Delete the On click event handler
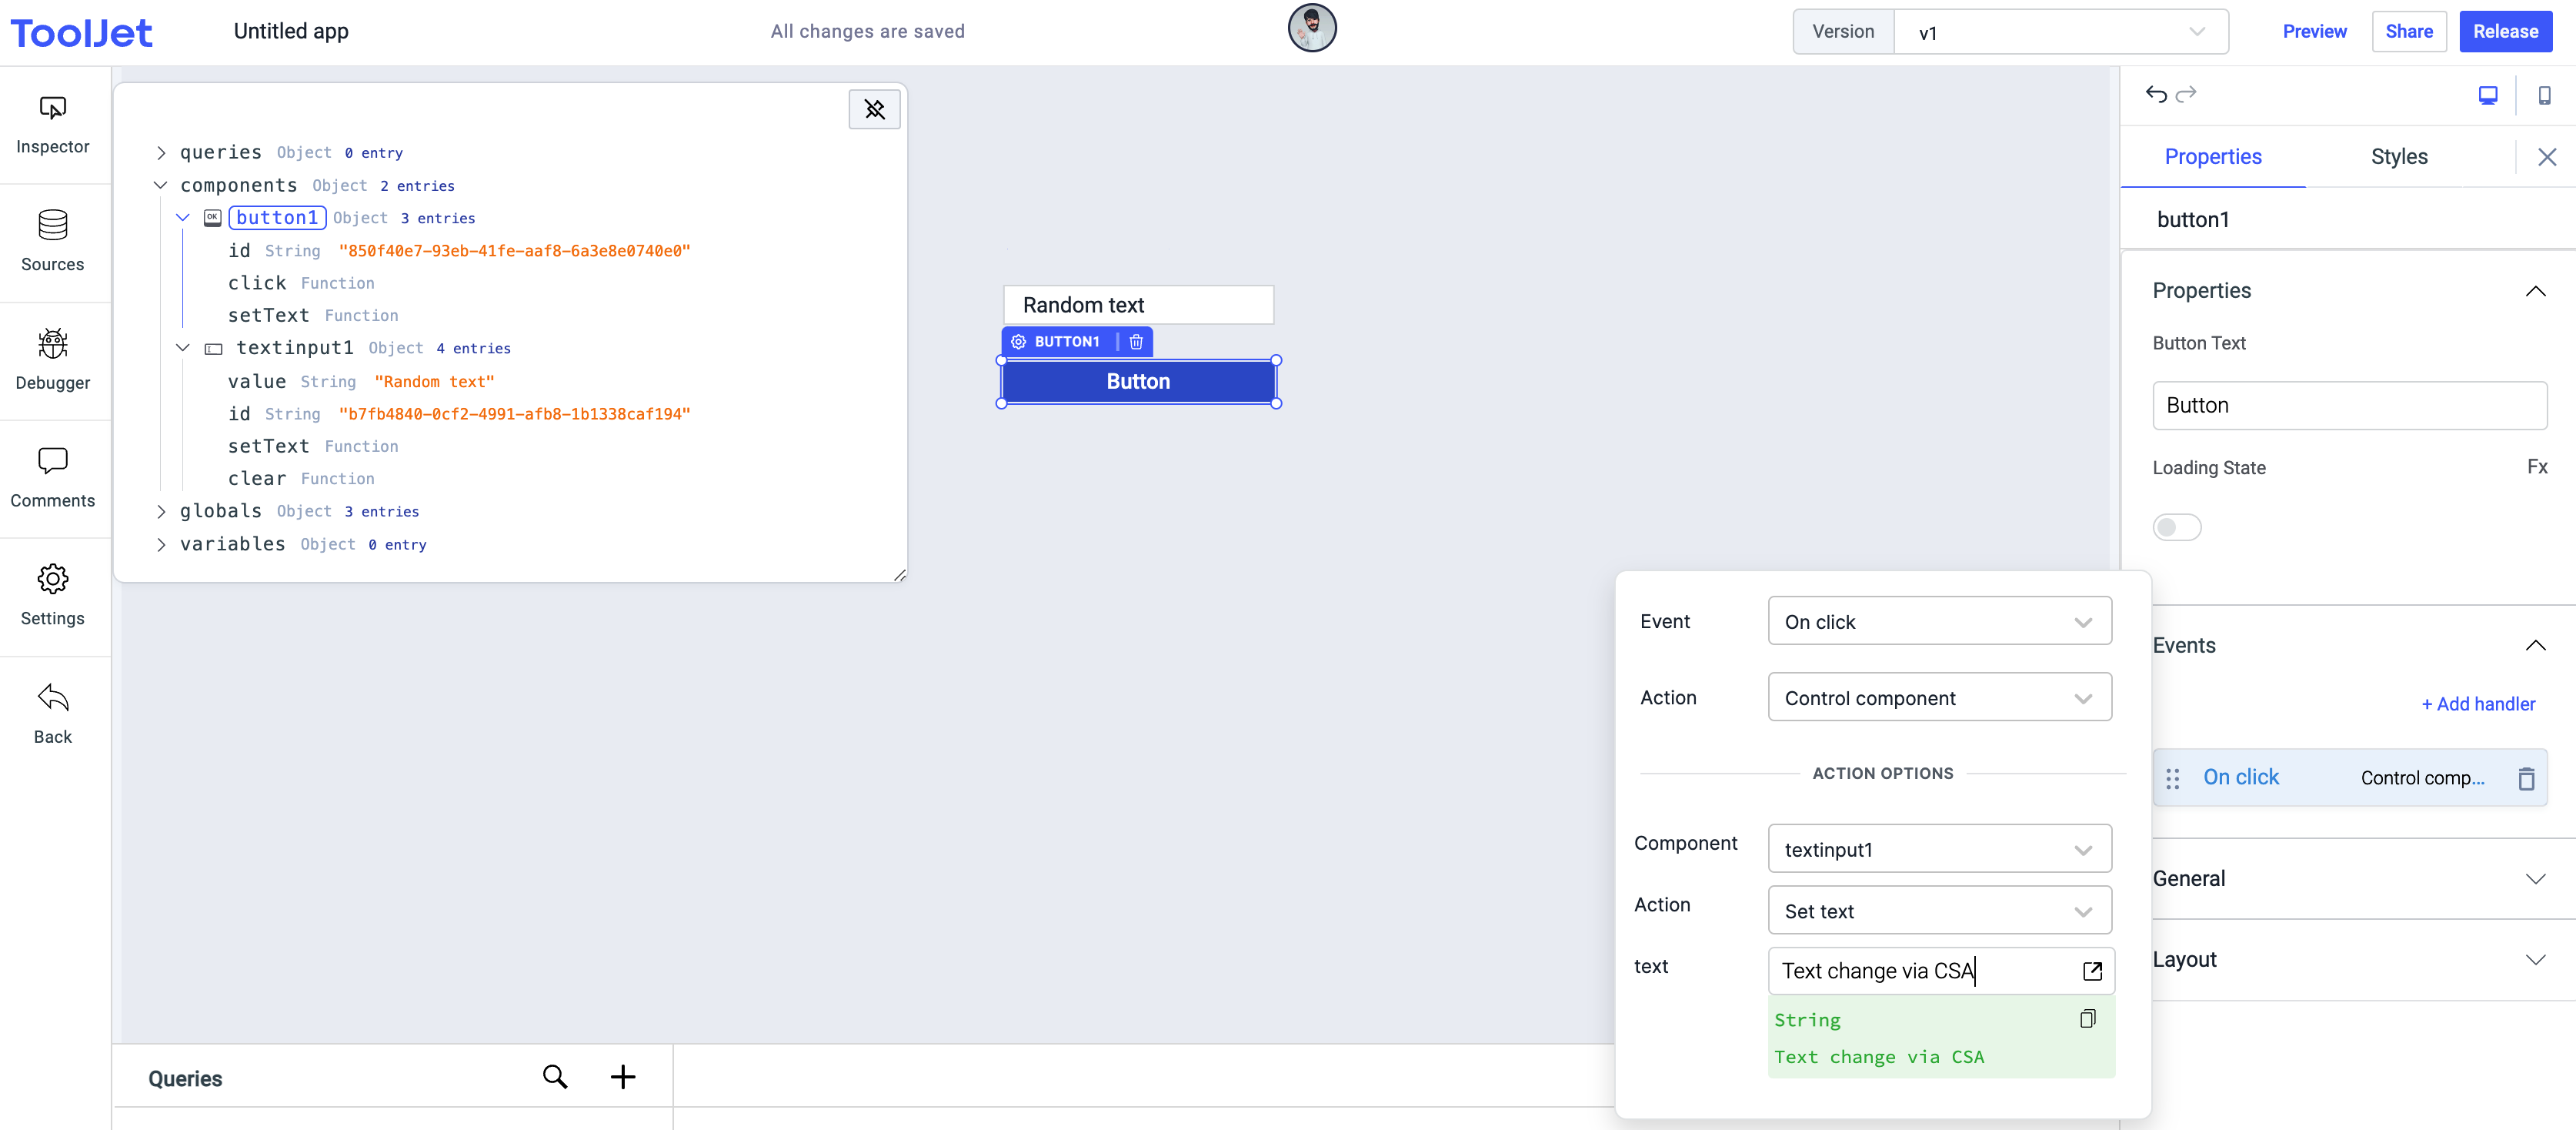 2525,778
